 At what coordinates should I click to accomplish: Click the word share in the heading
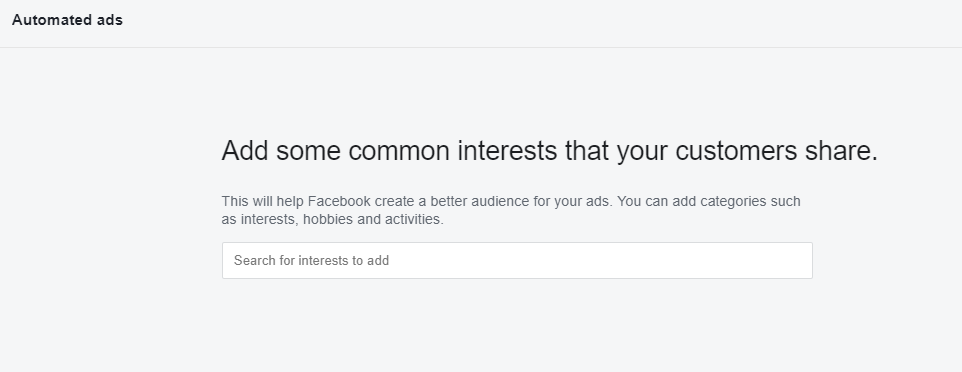click(x=841, y=150)
